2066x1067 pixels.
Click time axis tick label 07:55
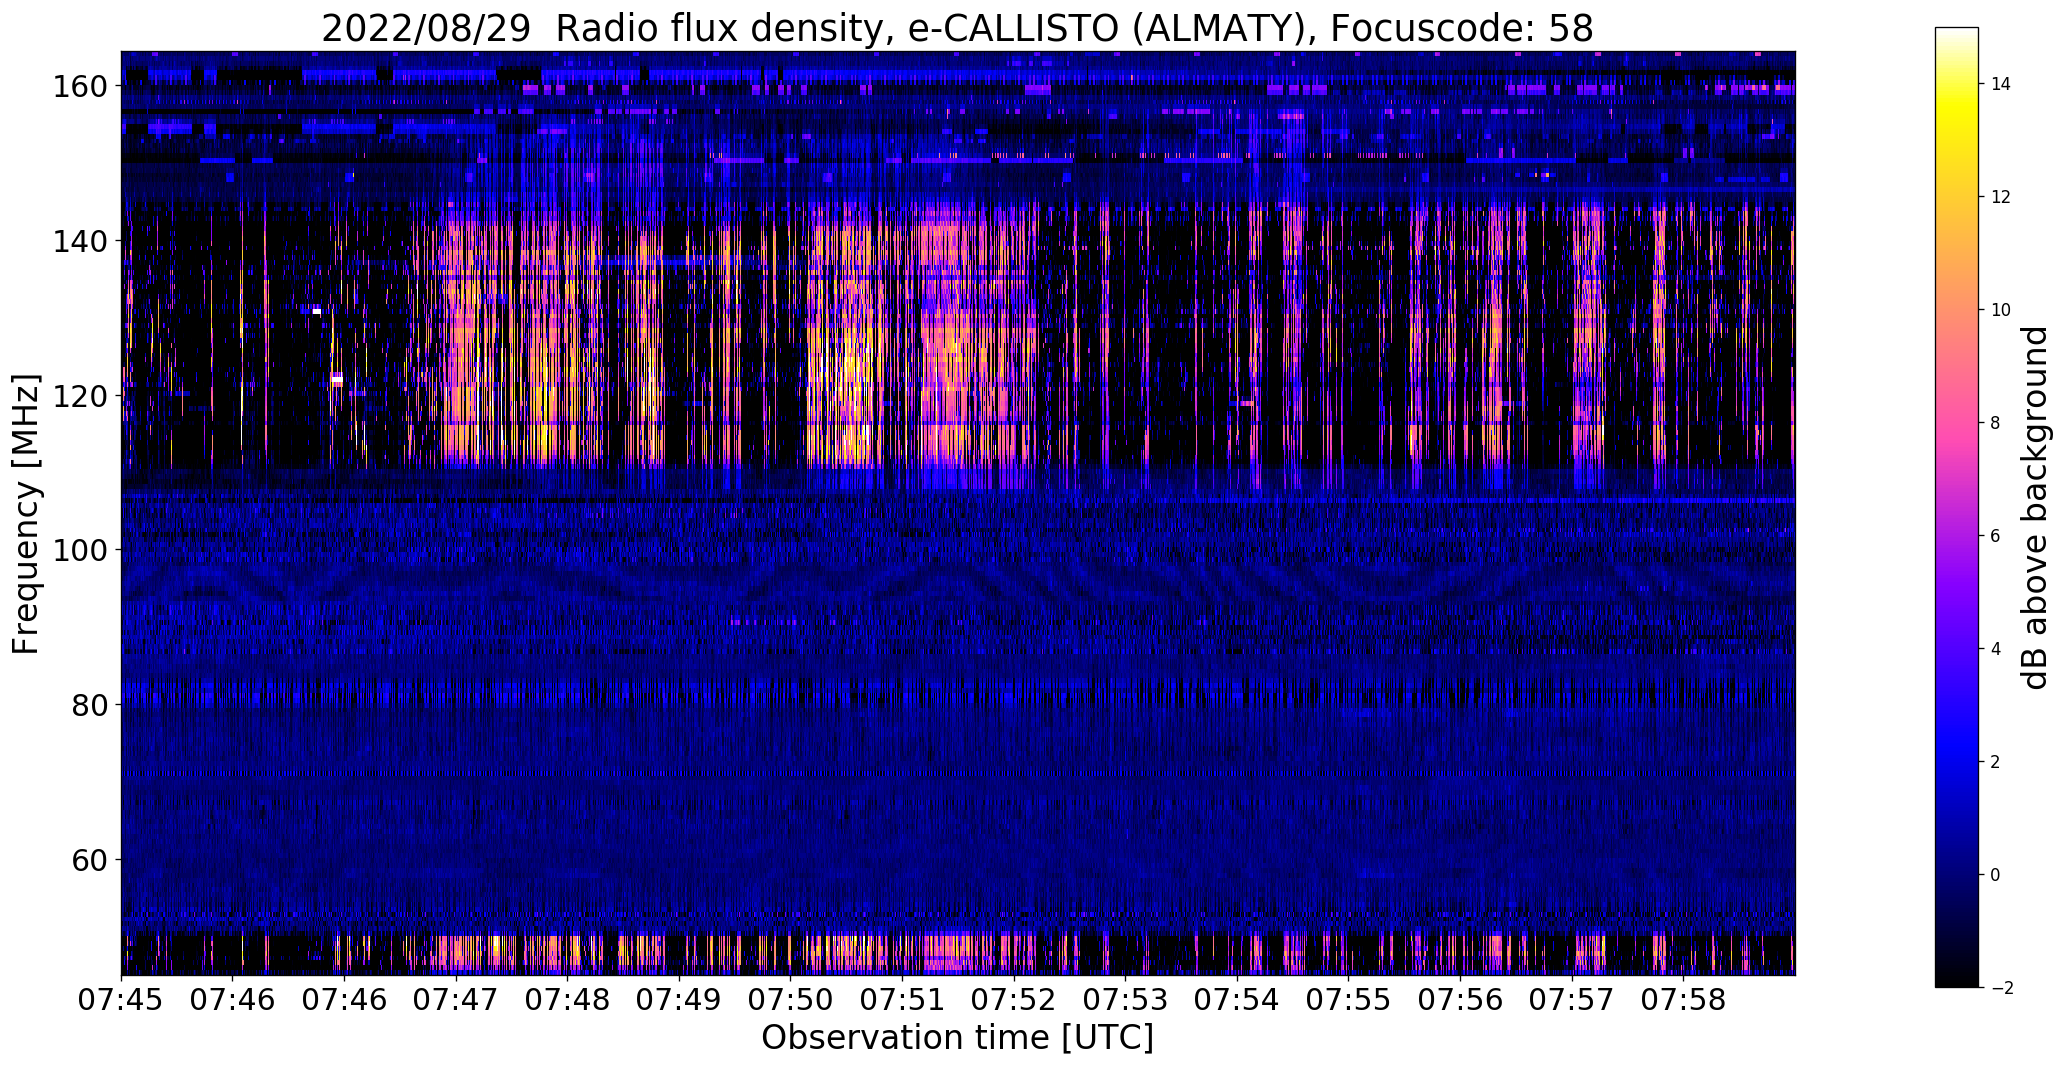[x=1349, y=1000]
